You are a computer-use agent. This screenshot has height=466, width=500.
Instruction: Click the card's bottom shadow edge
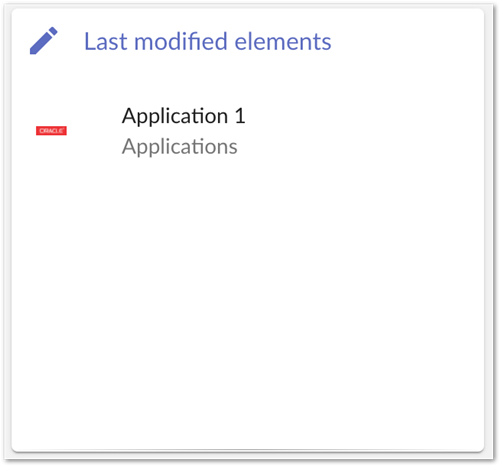pyautogui.click(x=247, y=451)
